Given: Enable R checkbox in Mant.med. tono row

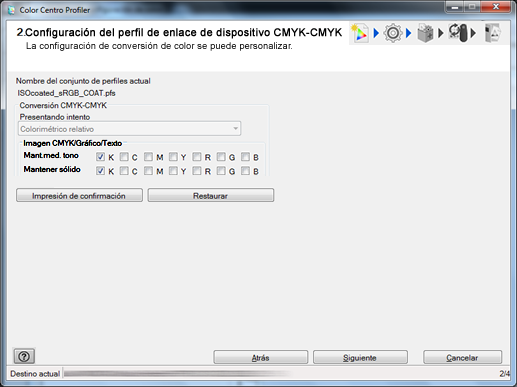Looking at the screenshot, I should 197,157.
